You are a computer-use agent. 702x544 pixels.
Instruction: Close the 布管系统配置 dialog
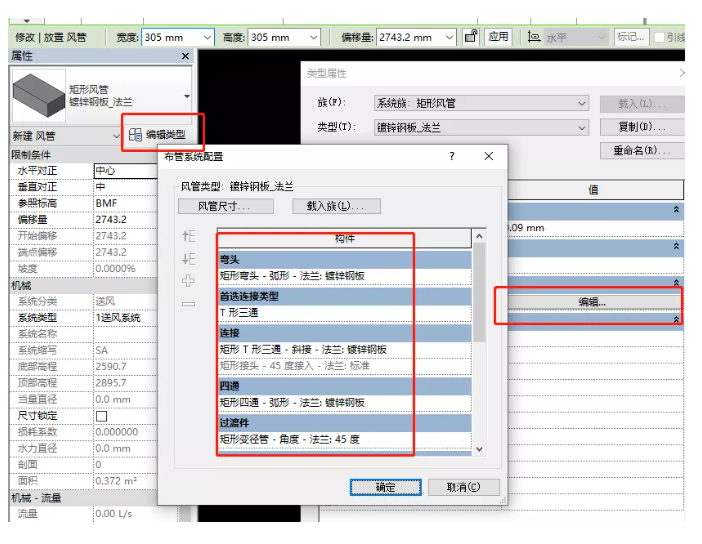pos(488,156)
